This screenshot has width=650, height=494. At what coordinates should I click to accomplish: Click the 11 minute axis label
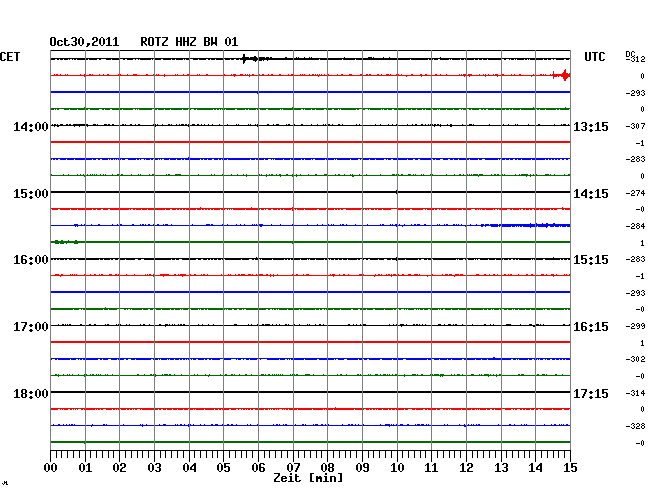431,468
